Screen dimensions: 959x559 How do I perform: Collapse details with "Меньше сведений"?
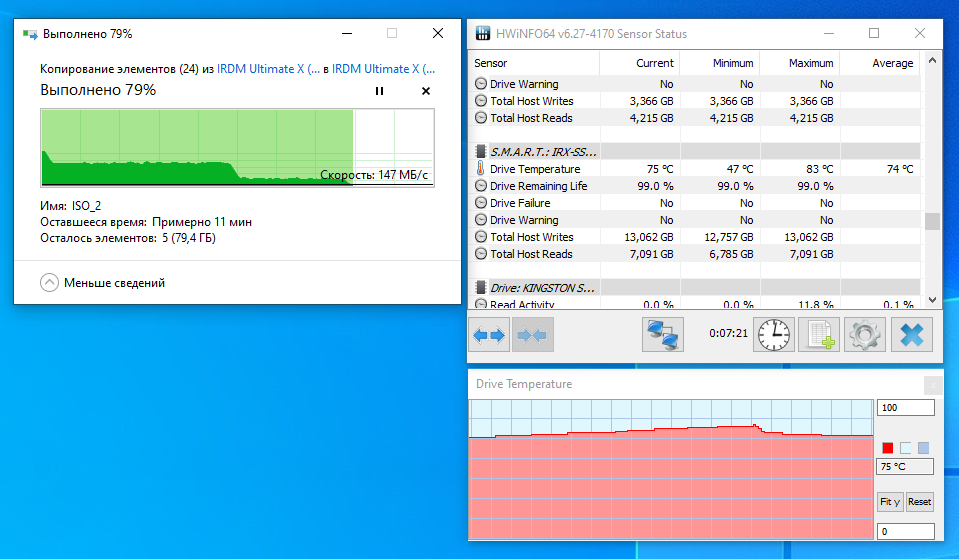point(103,283)
